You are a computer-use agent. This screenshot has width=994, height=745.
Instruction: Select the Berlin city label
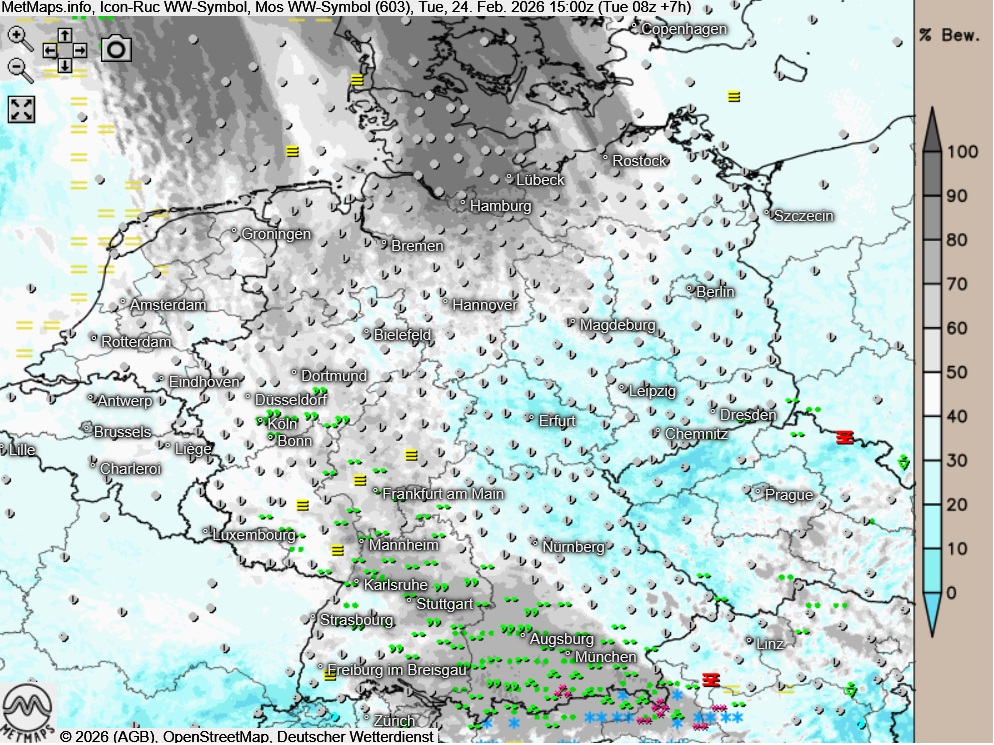click(715, 292)
